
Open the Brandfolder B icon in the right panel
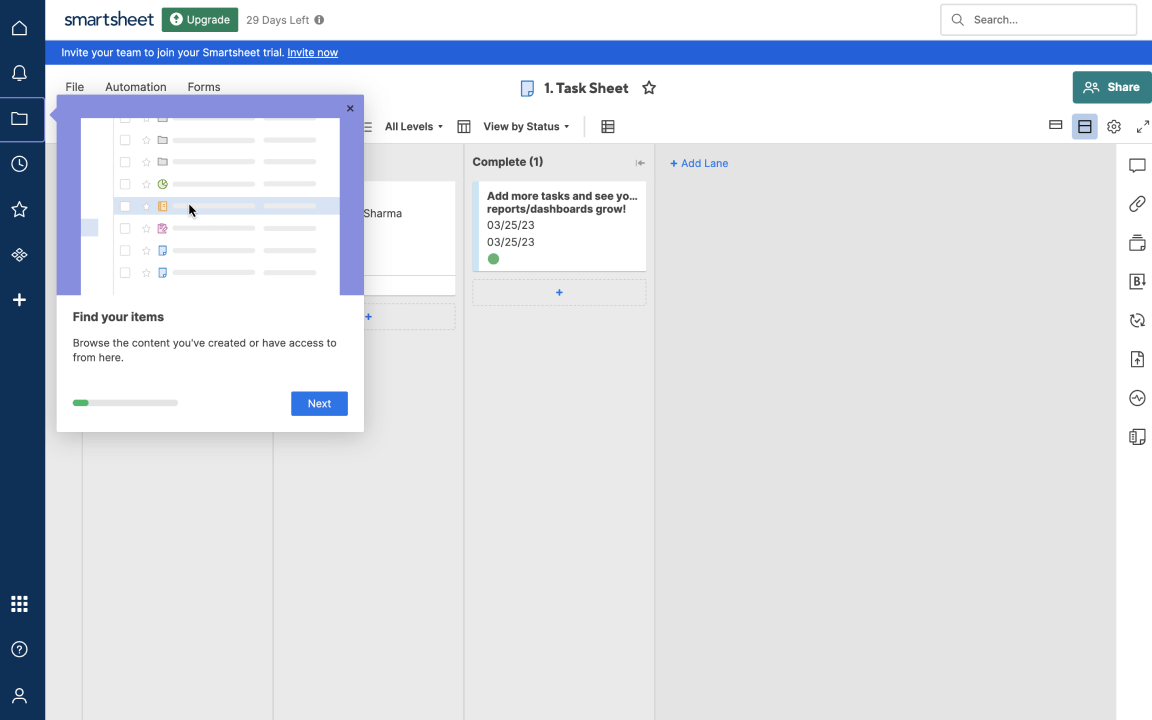[x=1137, y=281]
